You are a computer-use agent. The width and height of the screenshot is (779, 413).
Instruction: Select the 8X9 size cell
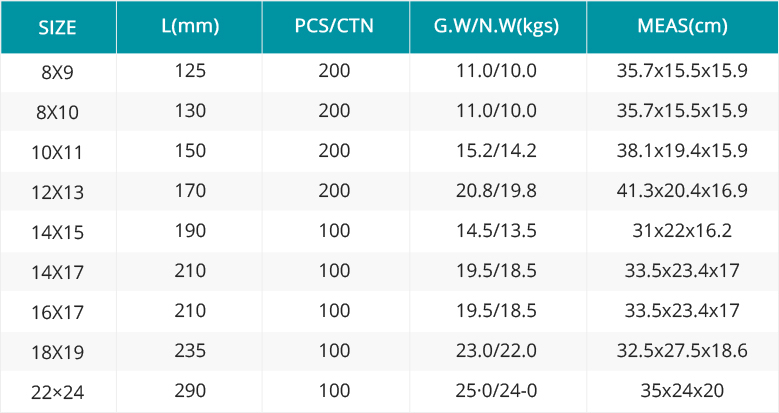coord(58,73)
